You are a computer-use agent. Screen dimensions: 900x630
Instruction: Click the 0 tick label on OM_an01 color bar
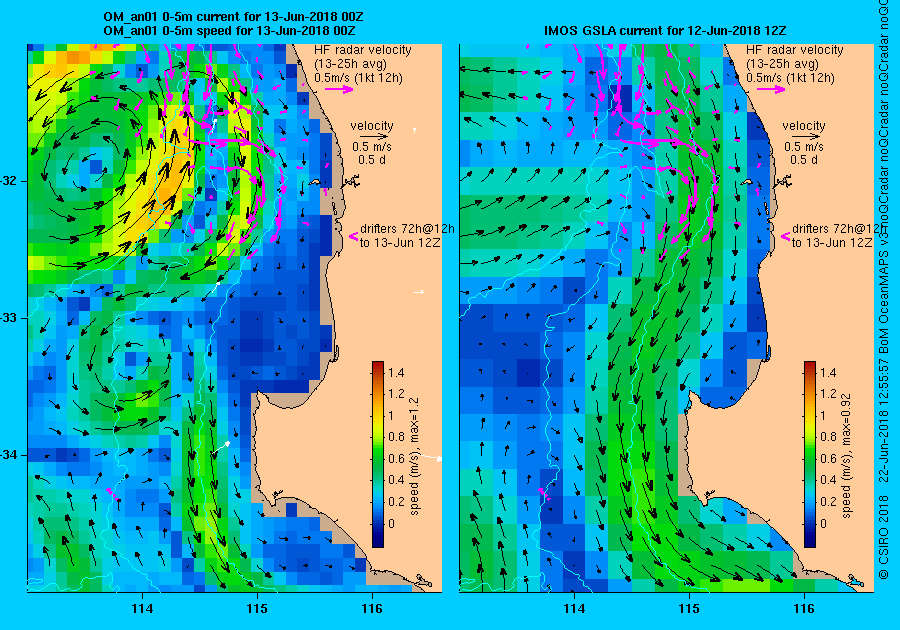click(391, 523)
